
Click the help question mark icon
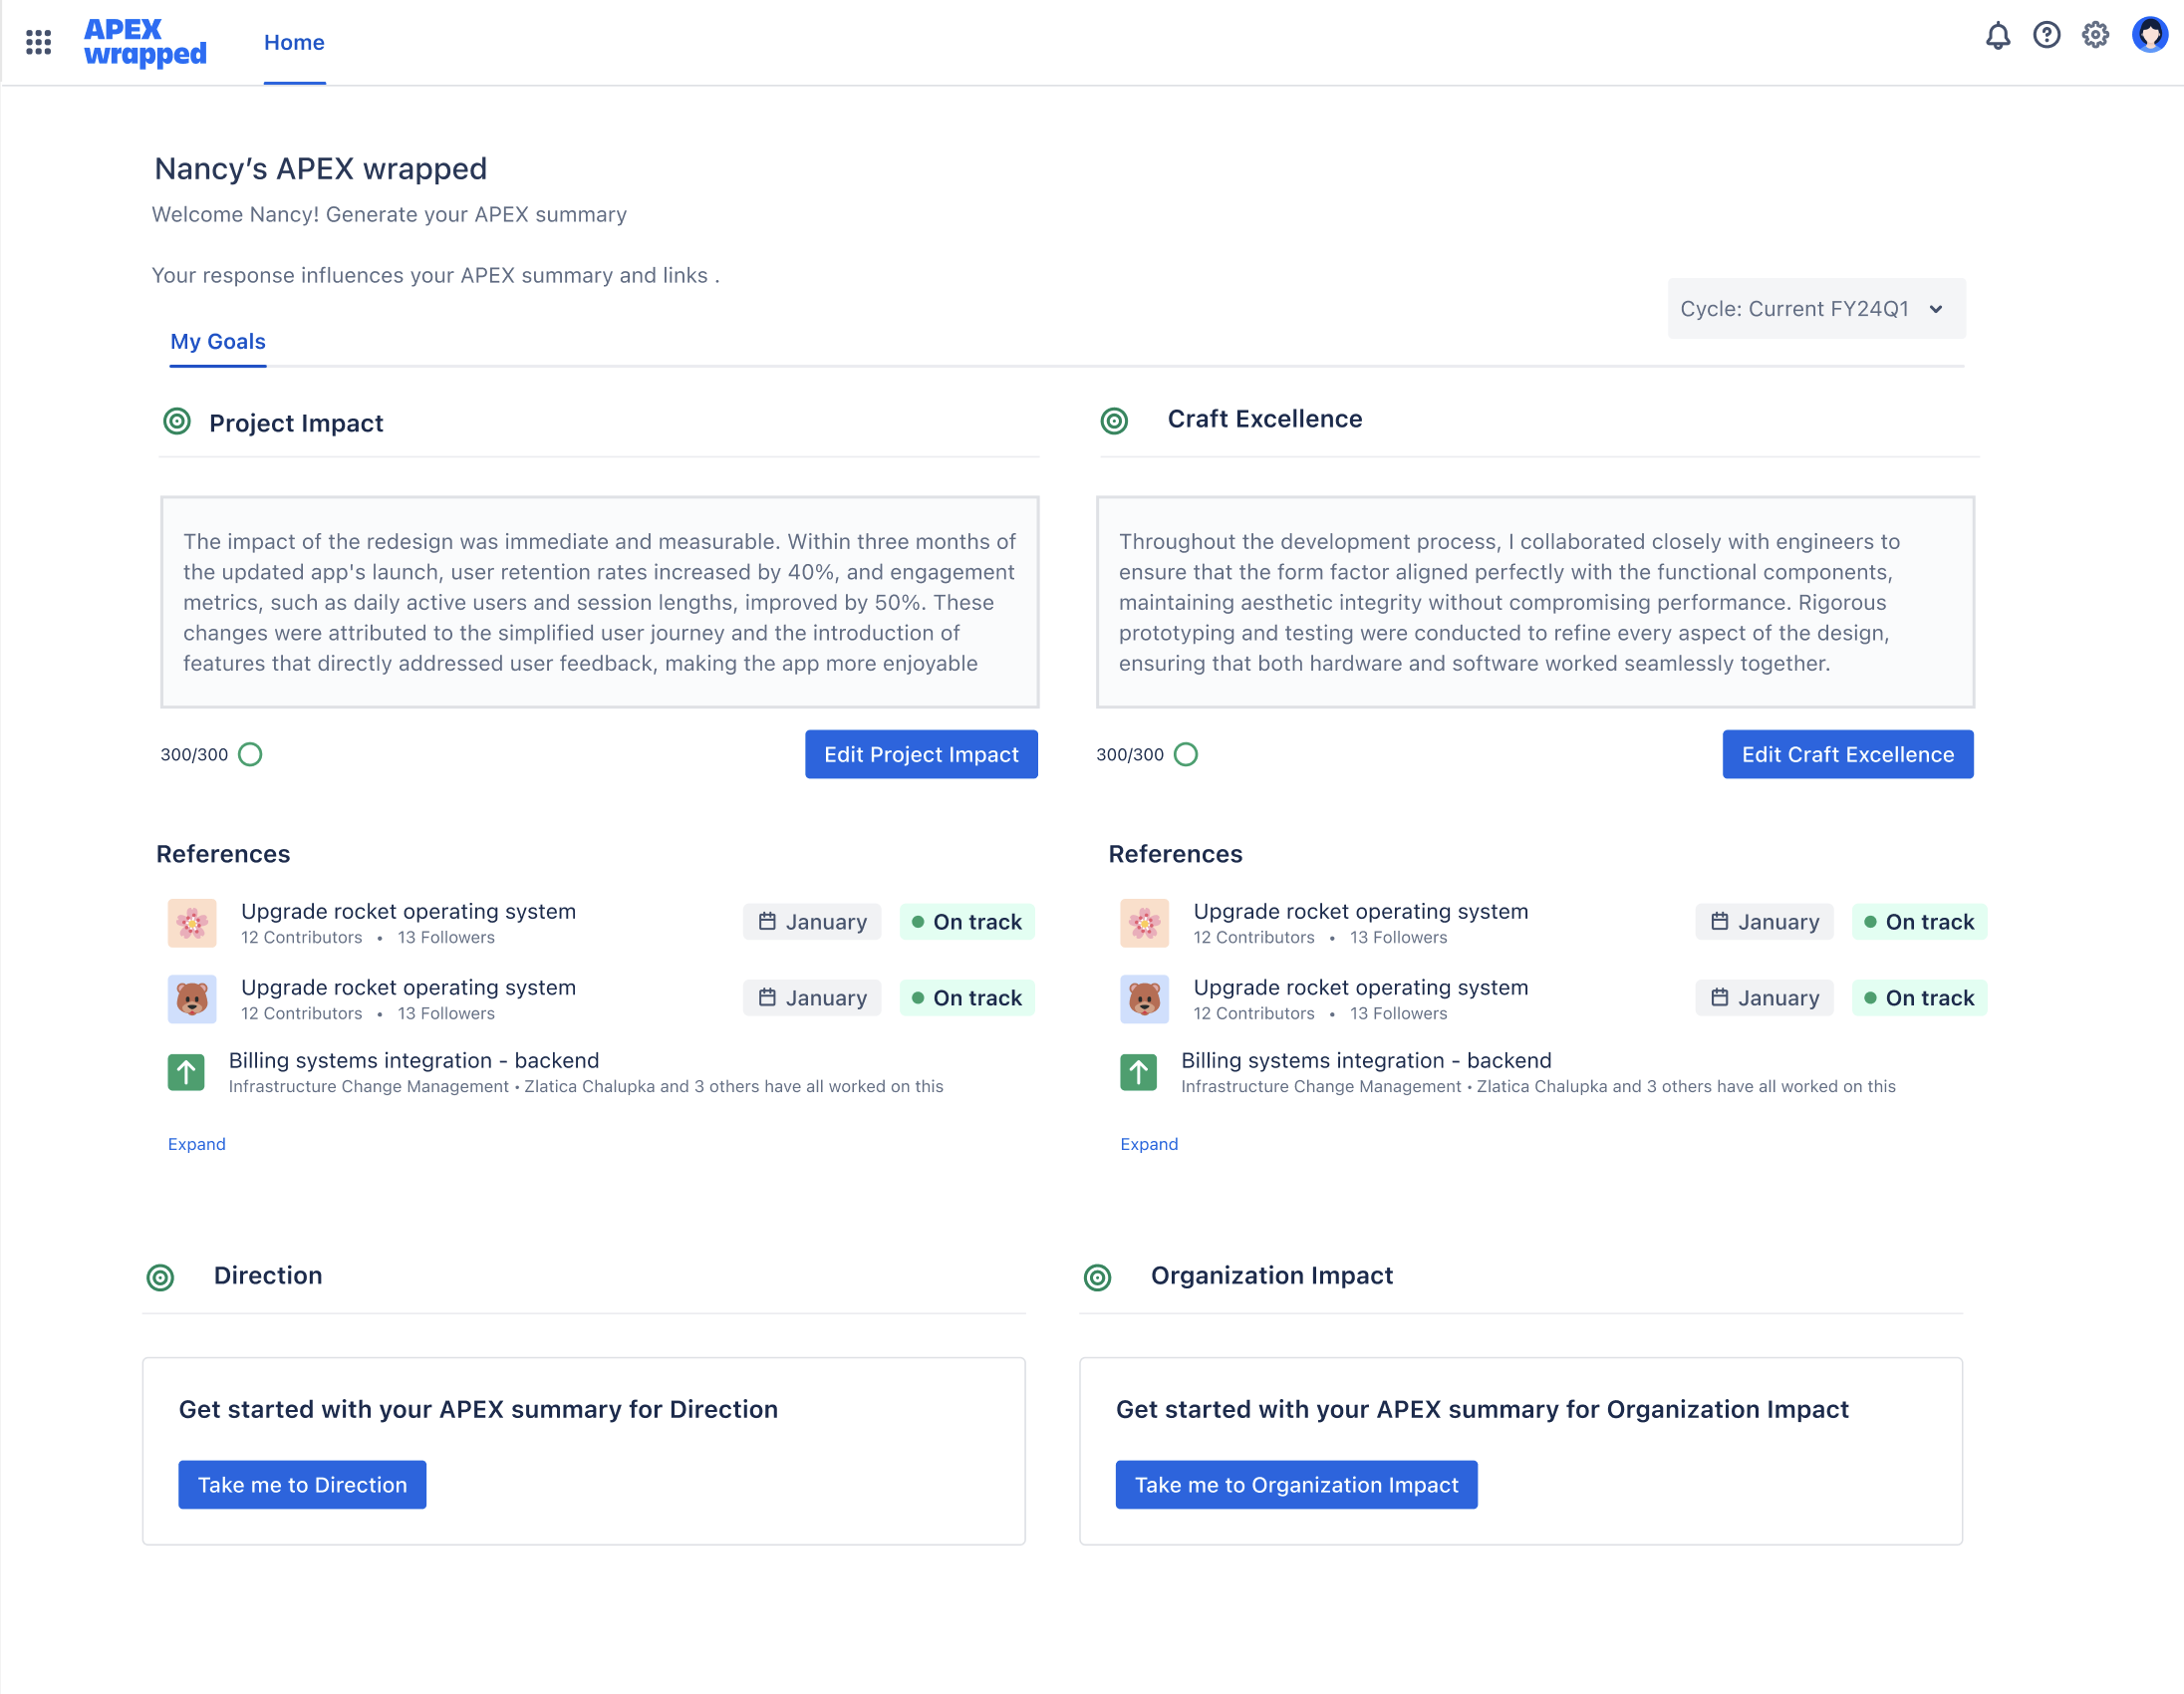click(x=2046, y=36)
